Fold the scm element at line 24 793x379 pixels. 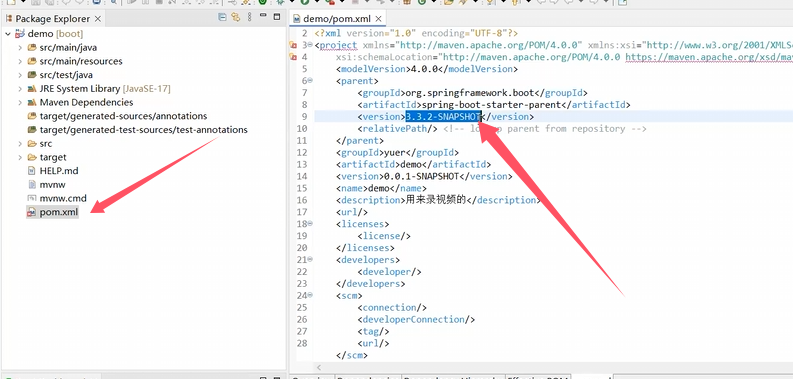point(310,296)
